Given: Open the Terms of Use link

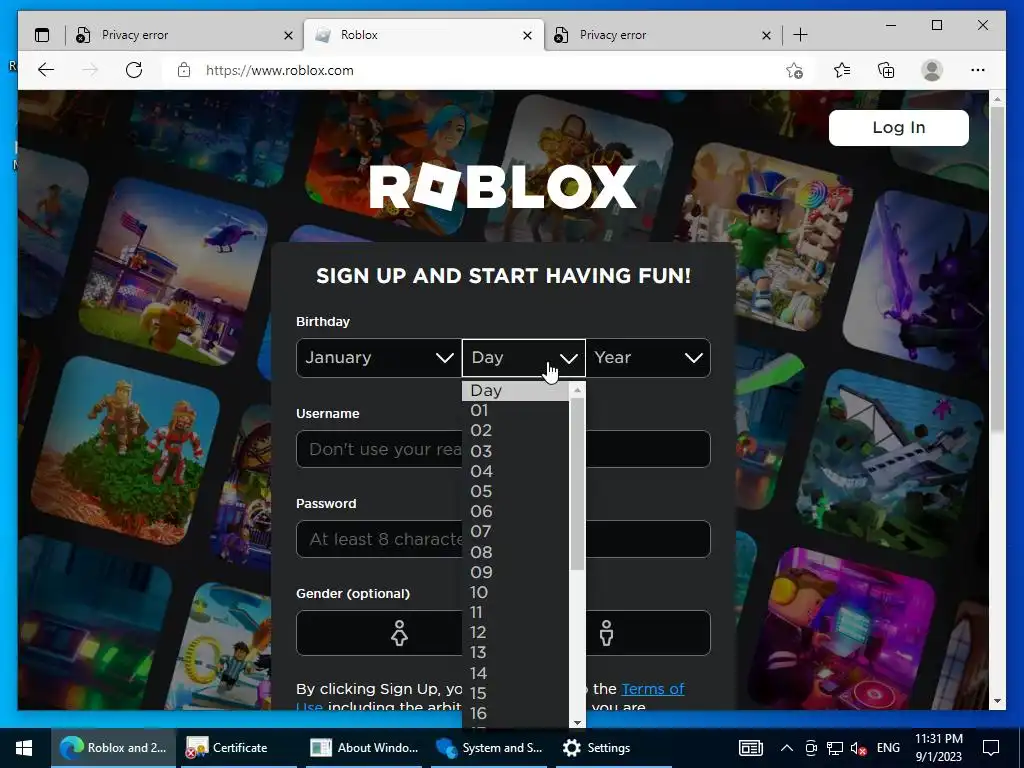Looking at the screenshot, I should tap(652, 689).
